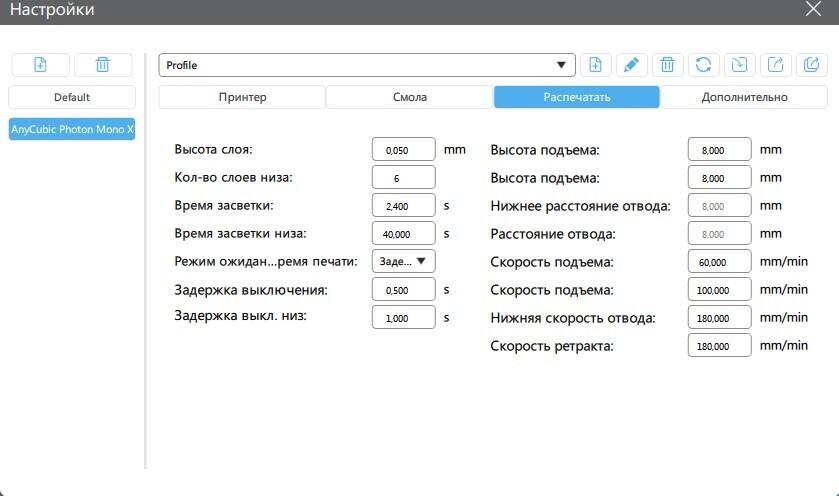Click the Скорость ретракта label

click(552, 346)
